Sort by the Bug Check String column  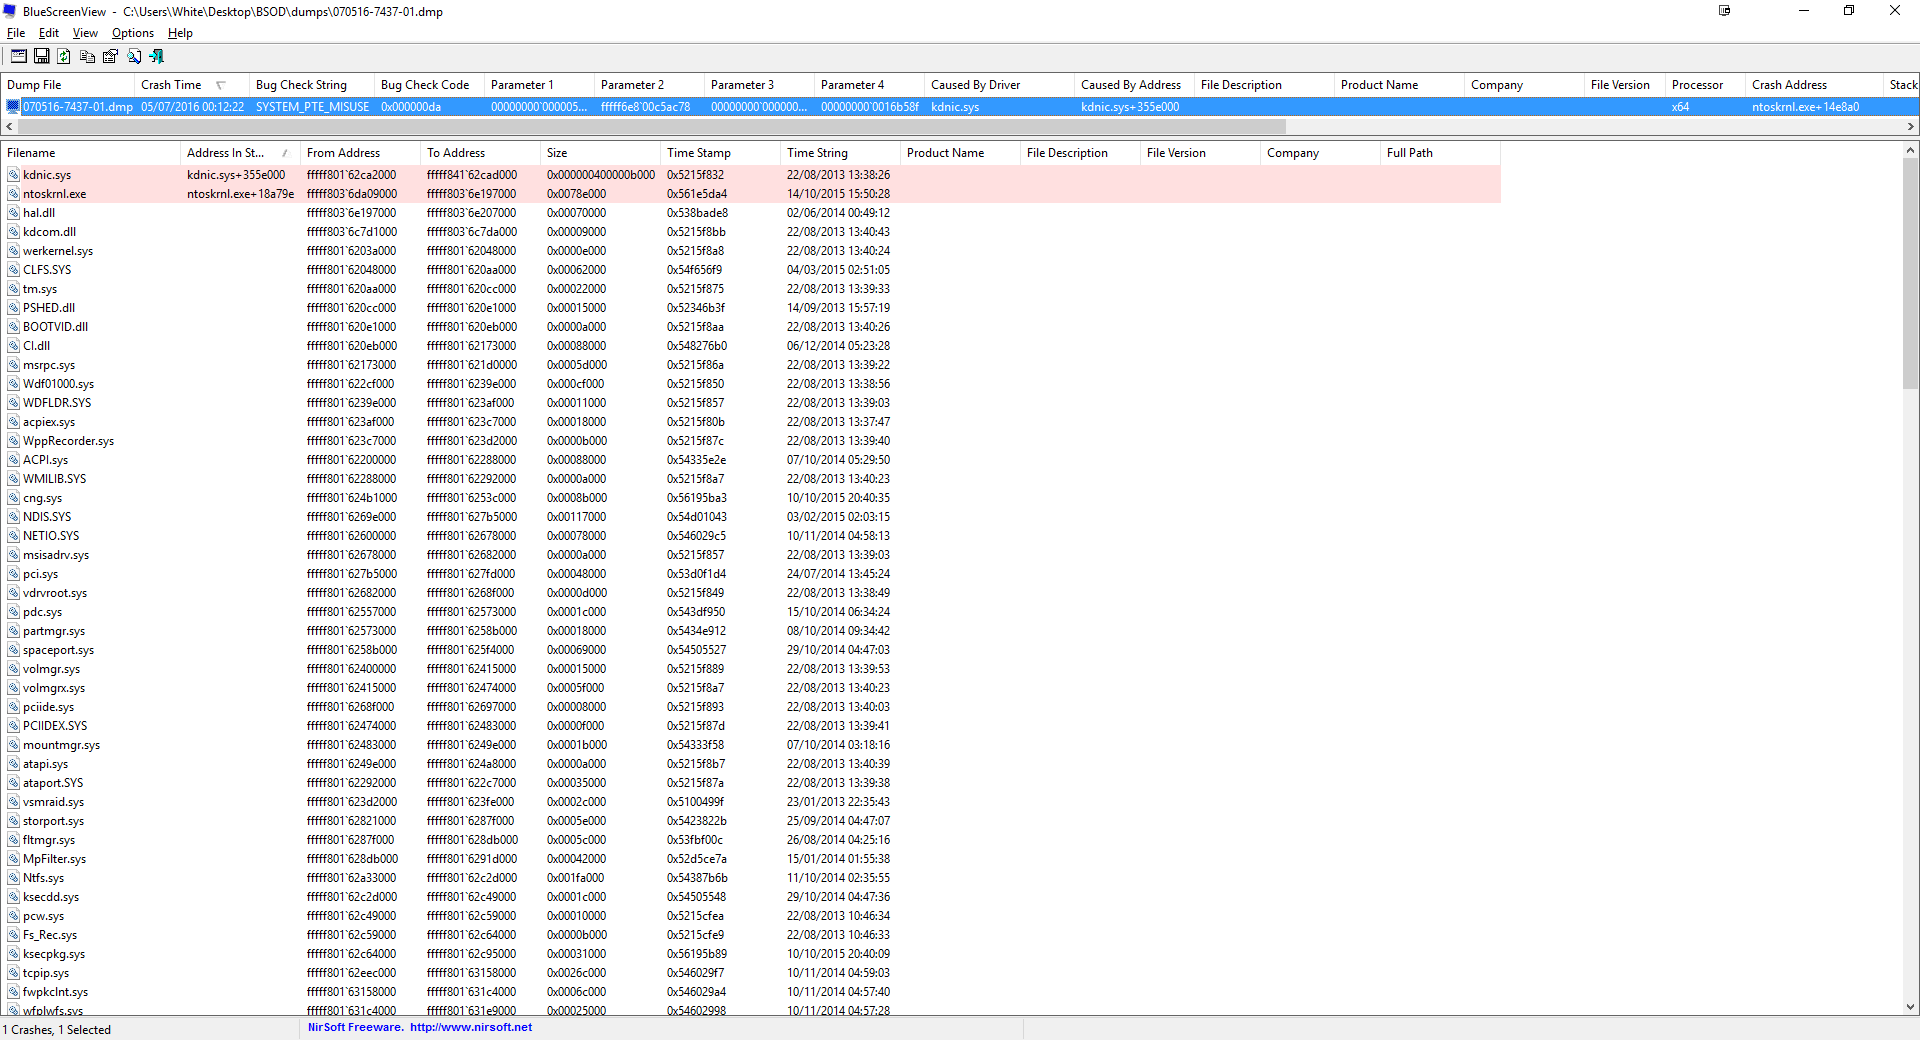311,85
